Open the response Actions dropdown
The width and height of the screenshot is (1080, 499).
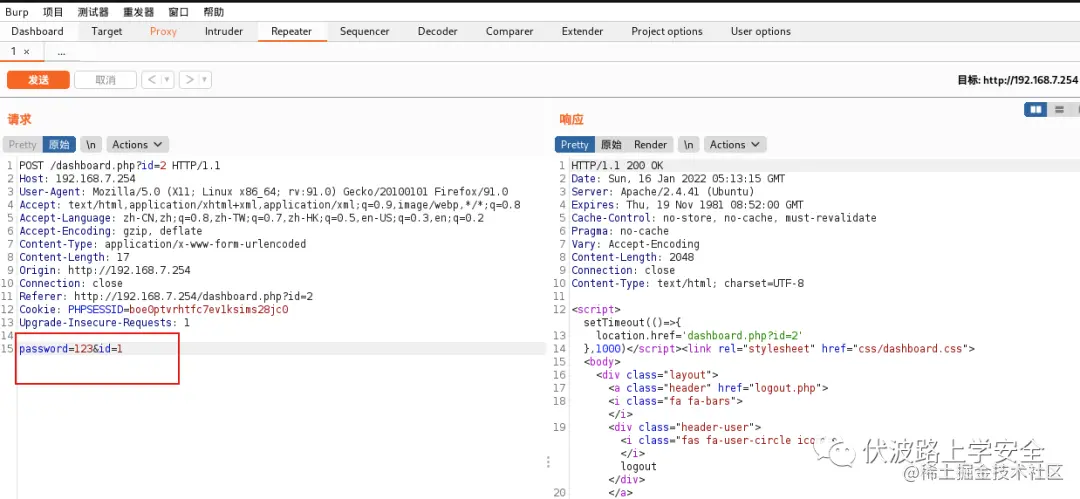pos(735,145)
